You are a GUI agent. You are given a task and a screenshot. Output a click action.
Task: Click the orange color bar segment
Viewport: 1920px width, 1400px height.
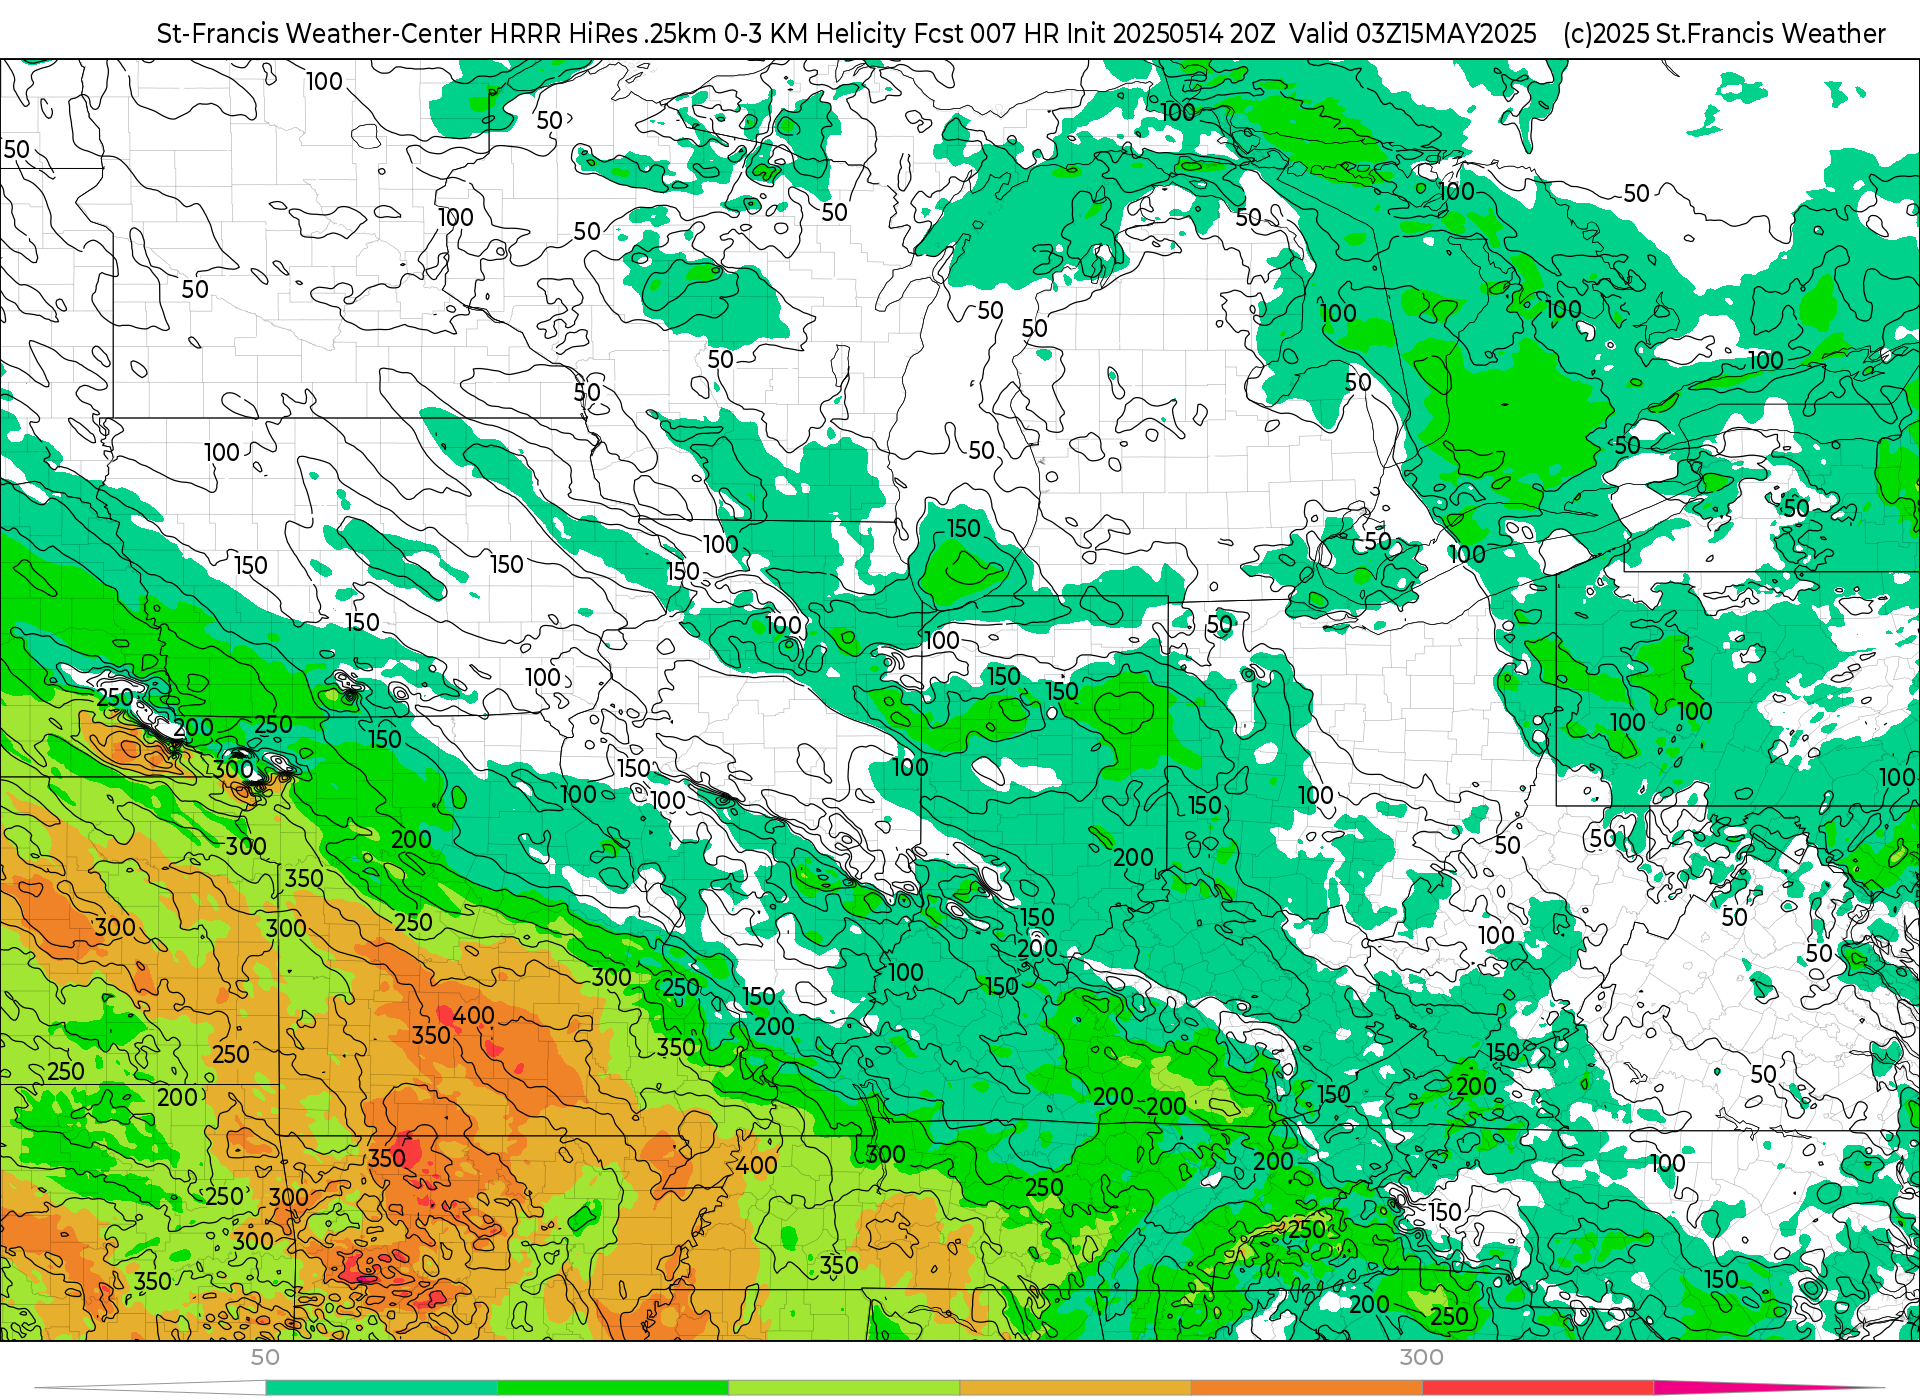pyautogui.click(x=1306, y=1388)
